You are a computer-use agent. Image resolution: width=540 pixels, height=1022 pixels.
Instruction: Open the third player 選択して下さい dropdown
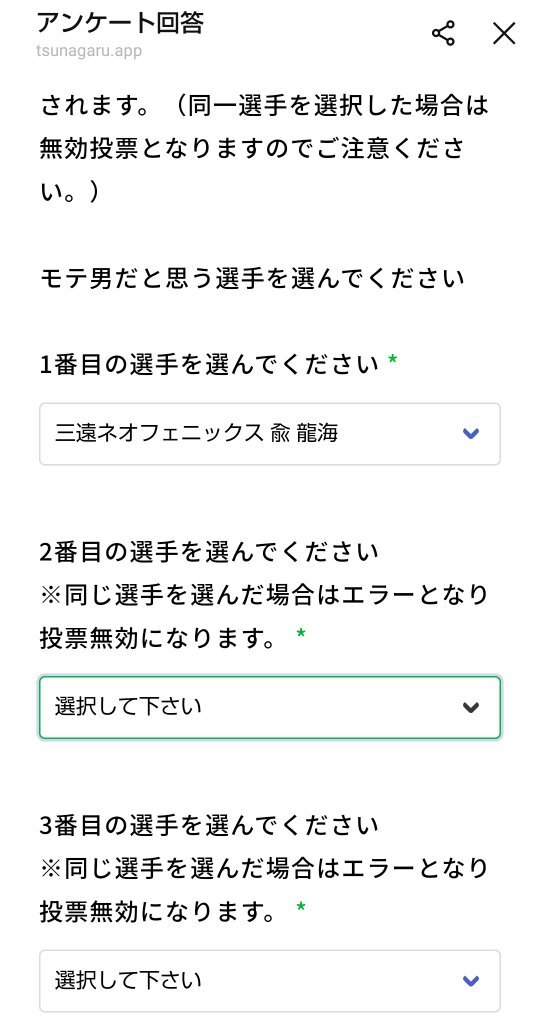click(270, 980)
